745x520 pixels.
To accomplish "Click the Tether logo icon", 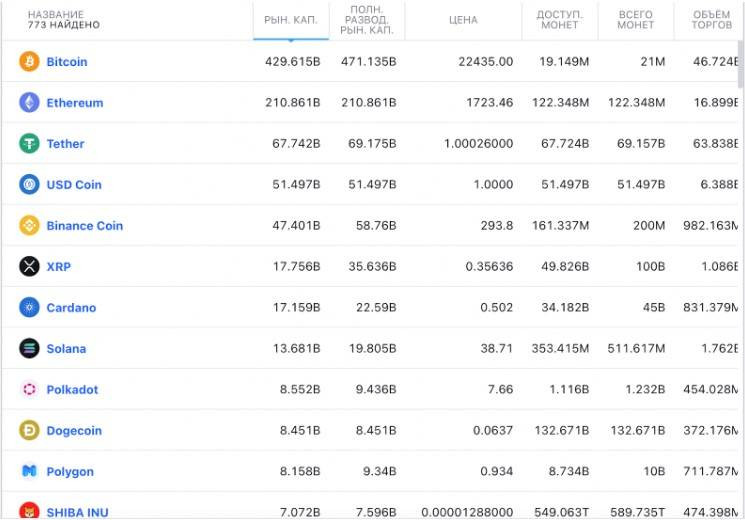I will [x=29, y=144].
